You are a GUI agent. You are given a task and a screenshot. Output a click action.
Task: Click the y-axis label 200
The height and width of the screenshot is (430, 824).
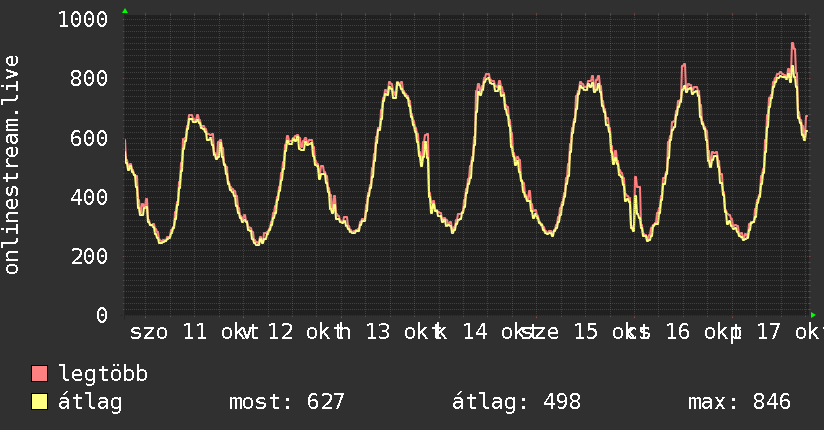(89, 257)
